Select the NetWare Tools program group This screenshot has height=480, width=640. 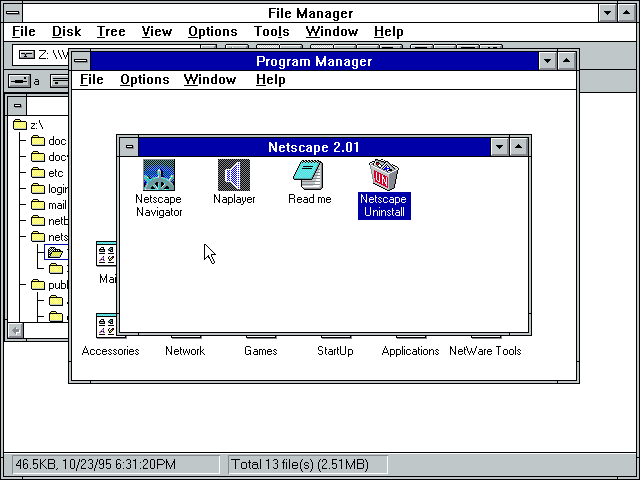coord(485,351)
